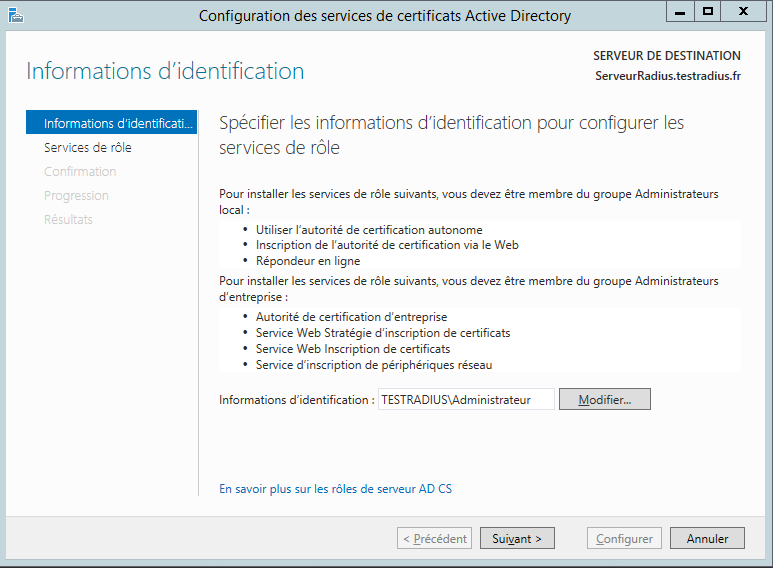Click the ServeurRadius.testradius.fr destination server name
773x568 pixels.
tap(667, 76)
